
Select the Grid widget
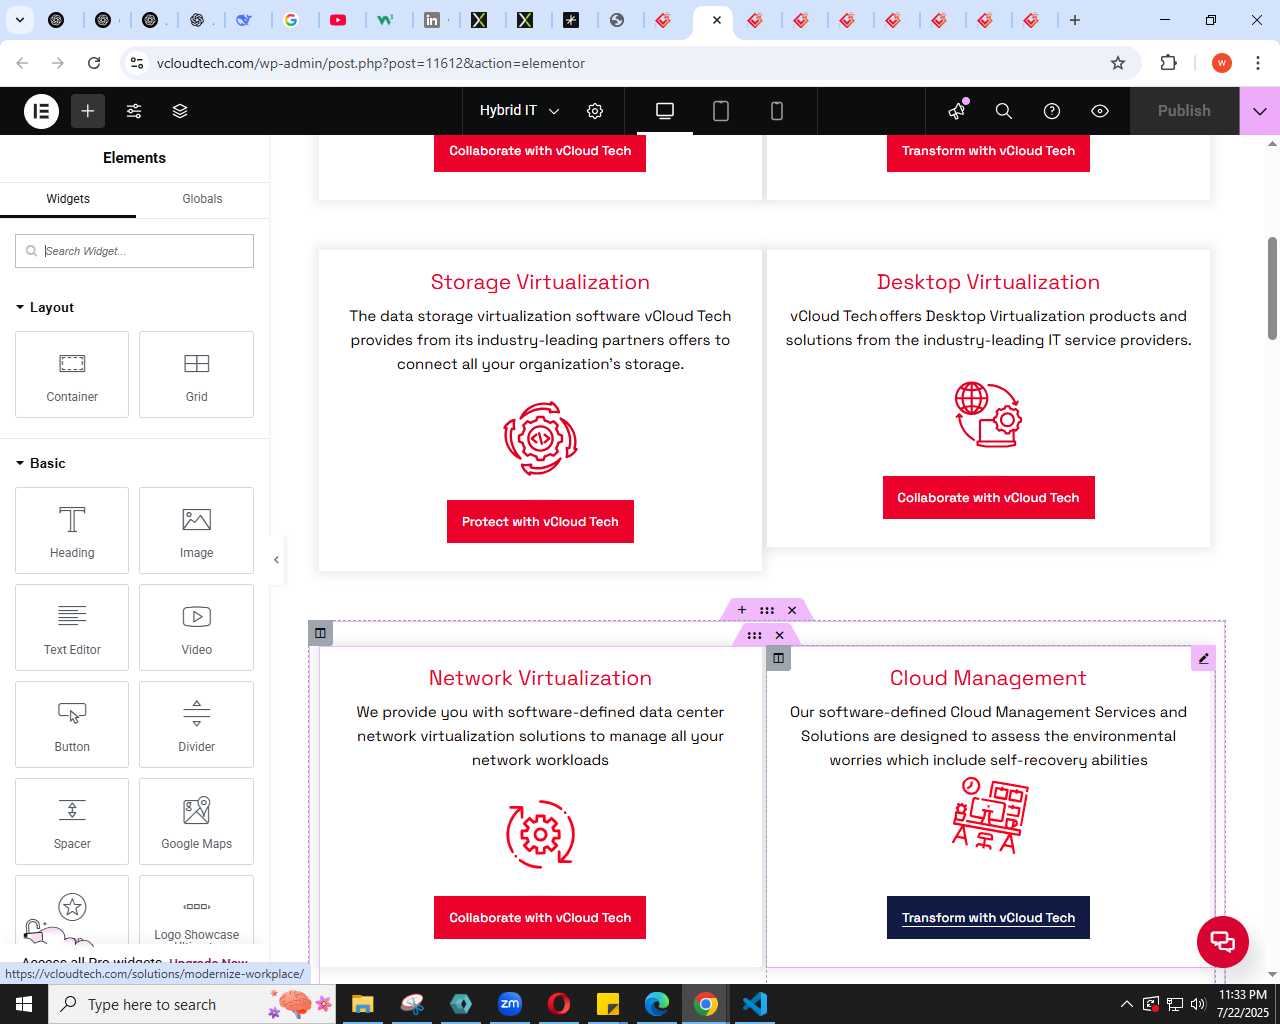tap(196, 374)
